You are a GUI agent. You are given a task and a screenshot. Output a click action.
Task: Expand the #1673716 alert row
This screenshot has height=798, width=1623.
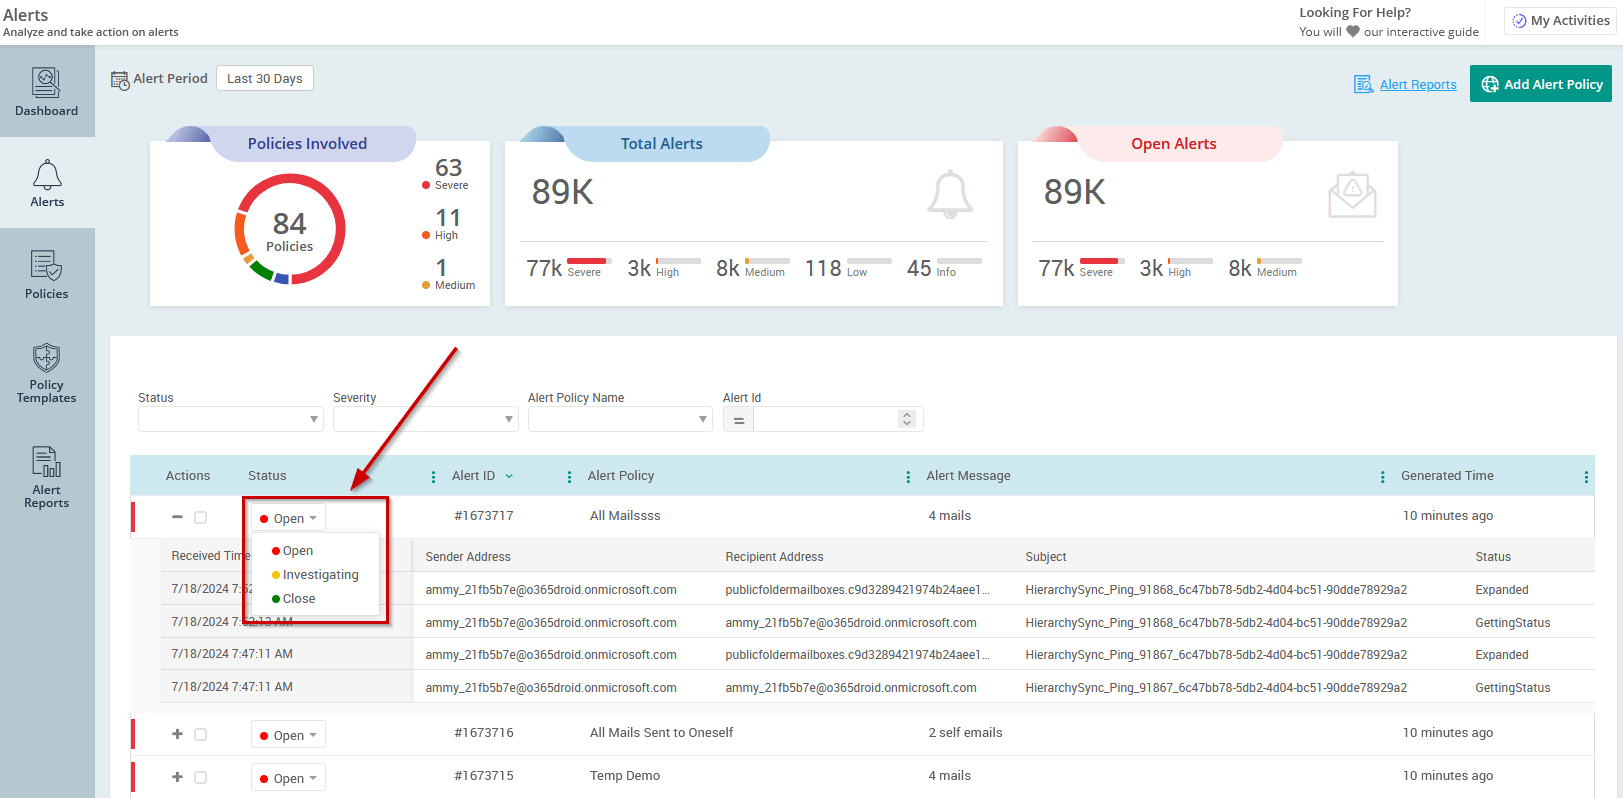pos(177,734)
